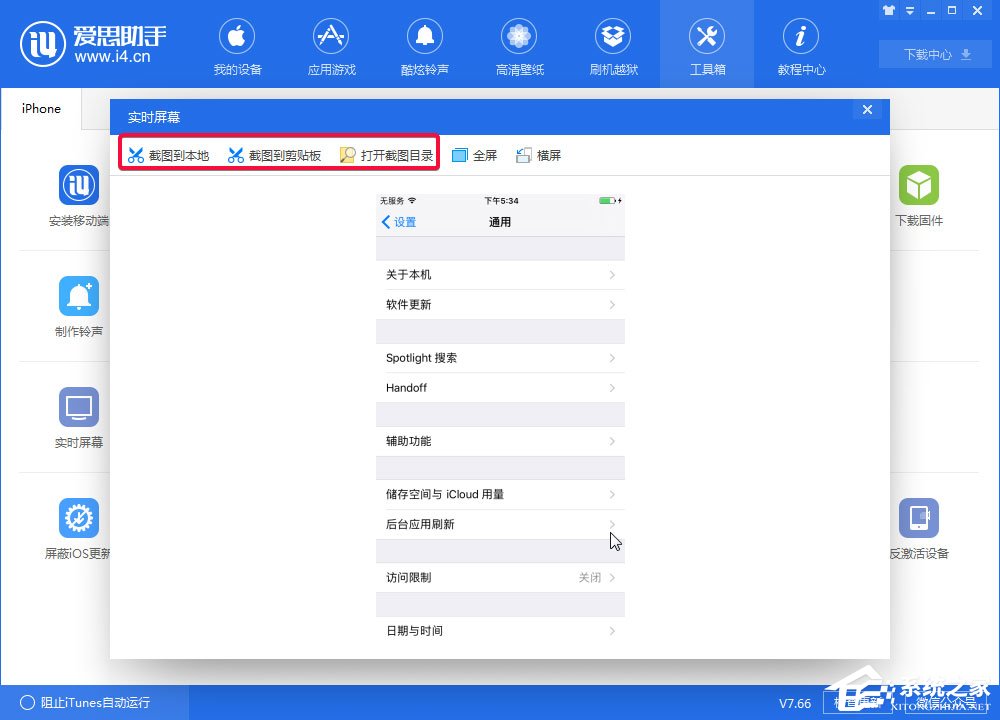
Task: Select the 制作铃声 ringtone maker sidebar icon
Action: coord(78,296)
